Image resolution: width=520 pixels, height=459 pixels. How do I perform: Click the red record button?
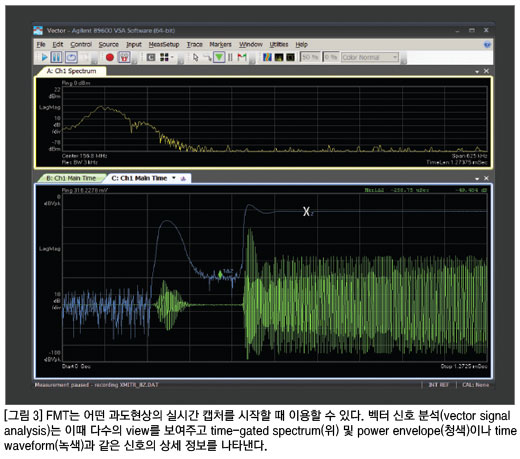point(110,57)
